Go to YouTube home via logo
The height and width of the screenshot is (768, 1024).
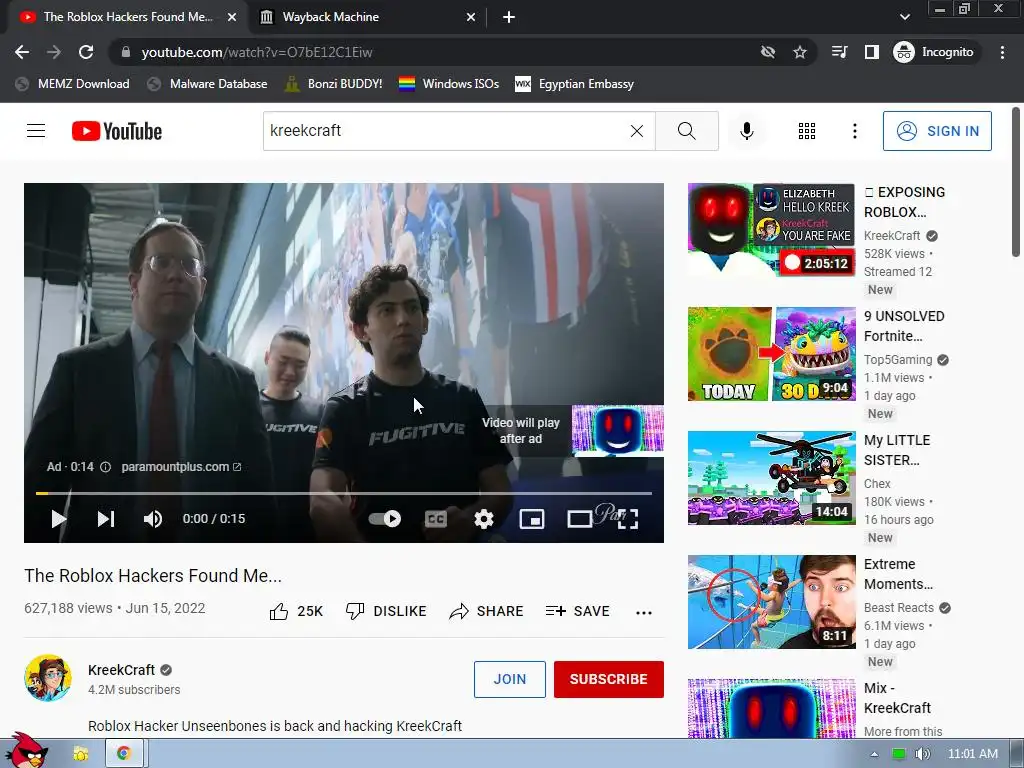(x=117, y=131)
